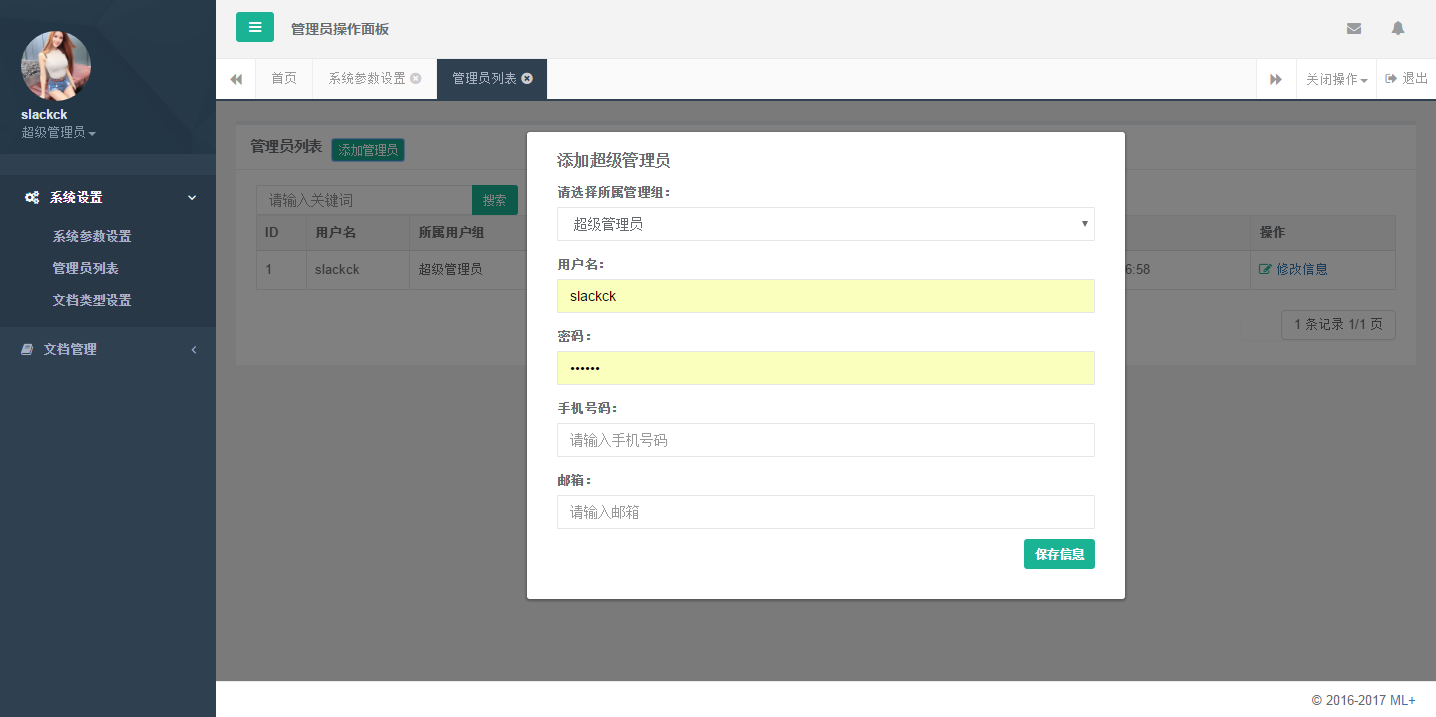Open the 所属管理组 select box

pyautogui.click(x=825, y=224)
